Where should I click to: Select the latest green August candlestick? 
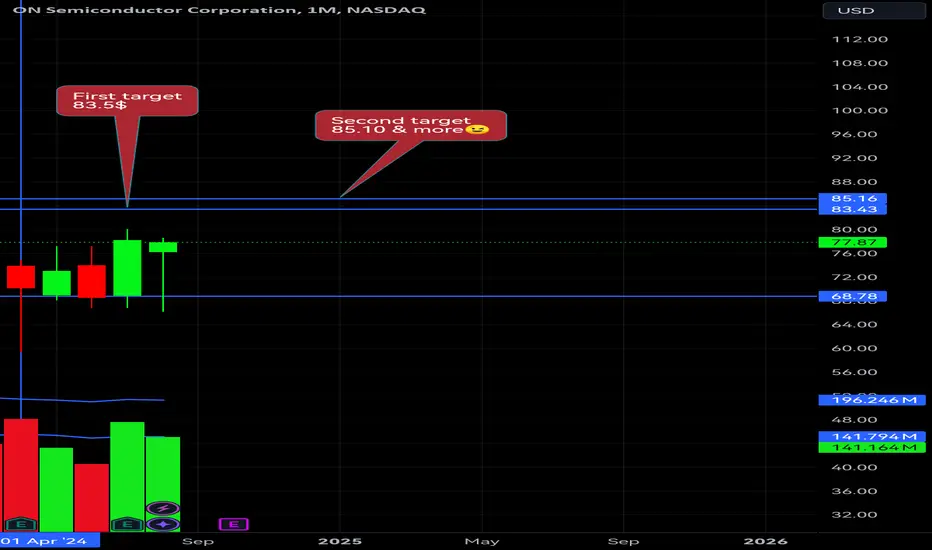click(x=163, y=247)
